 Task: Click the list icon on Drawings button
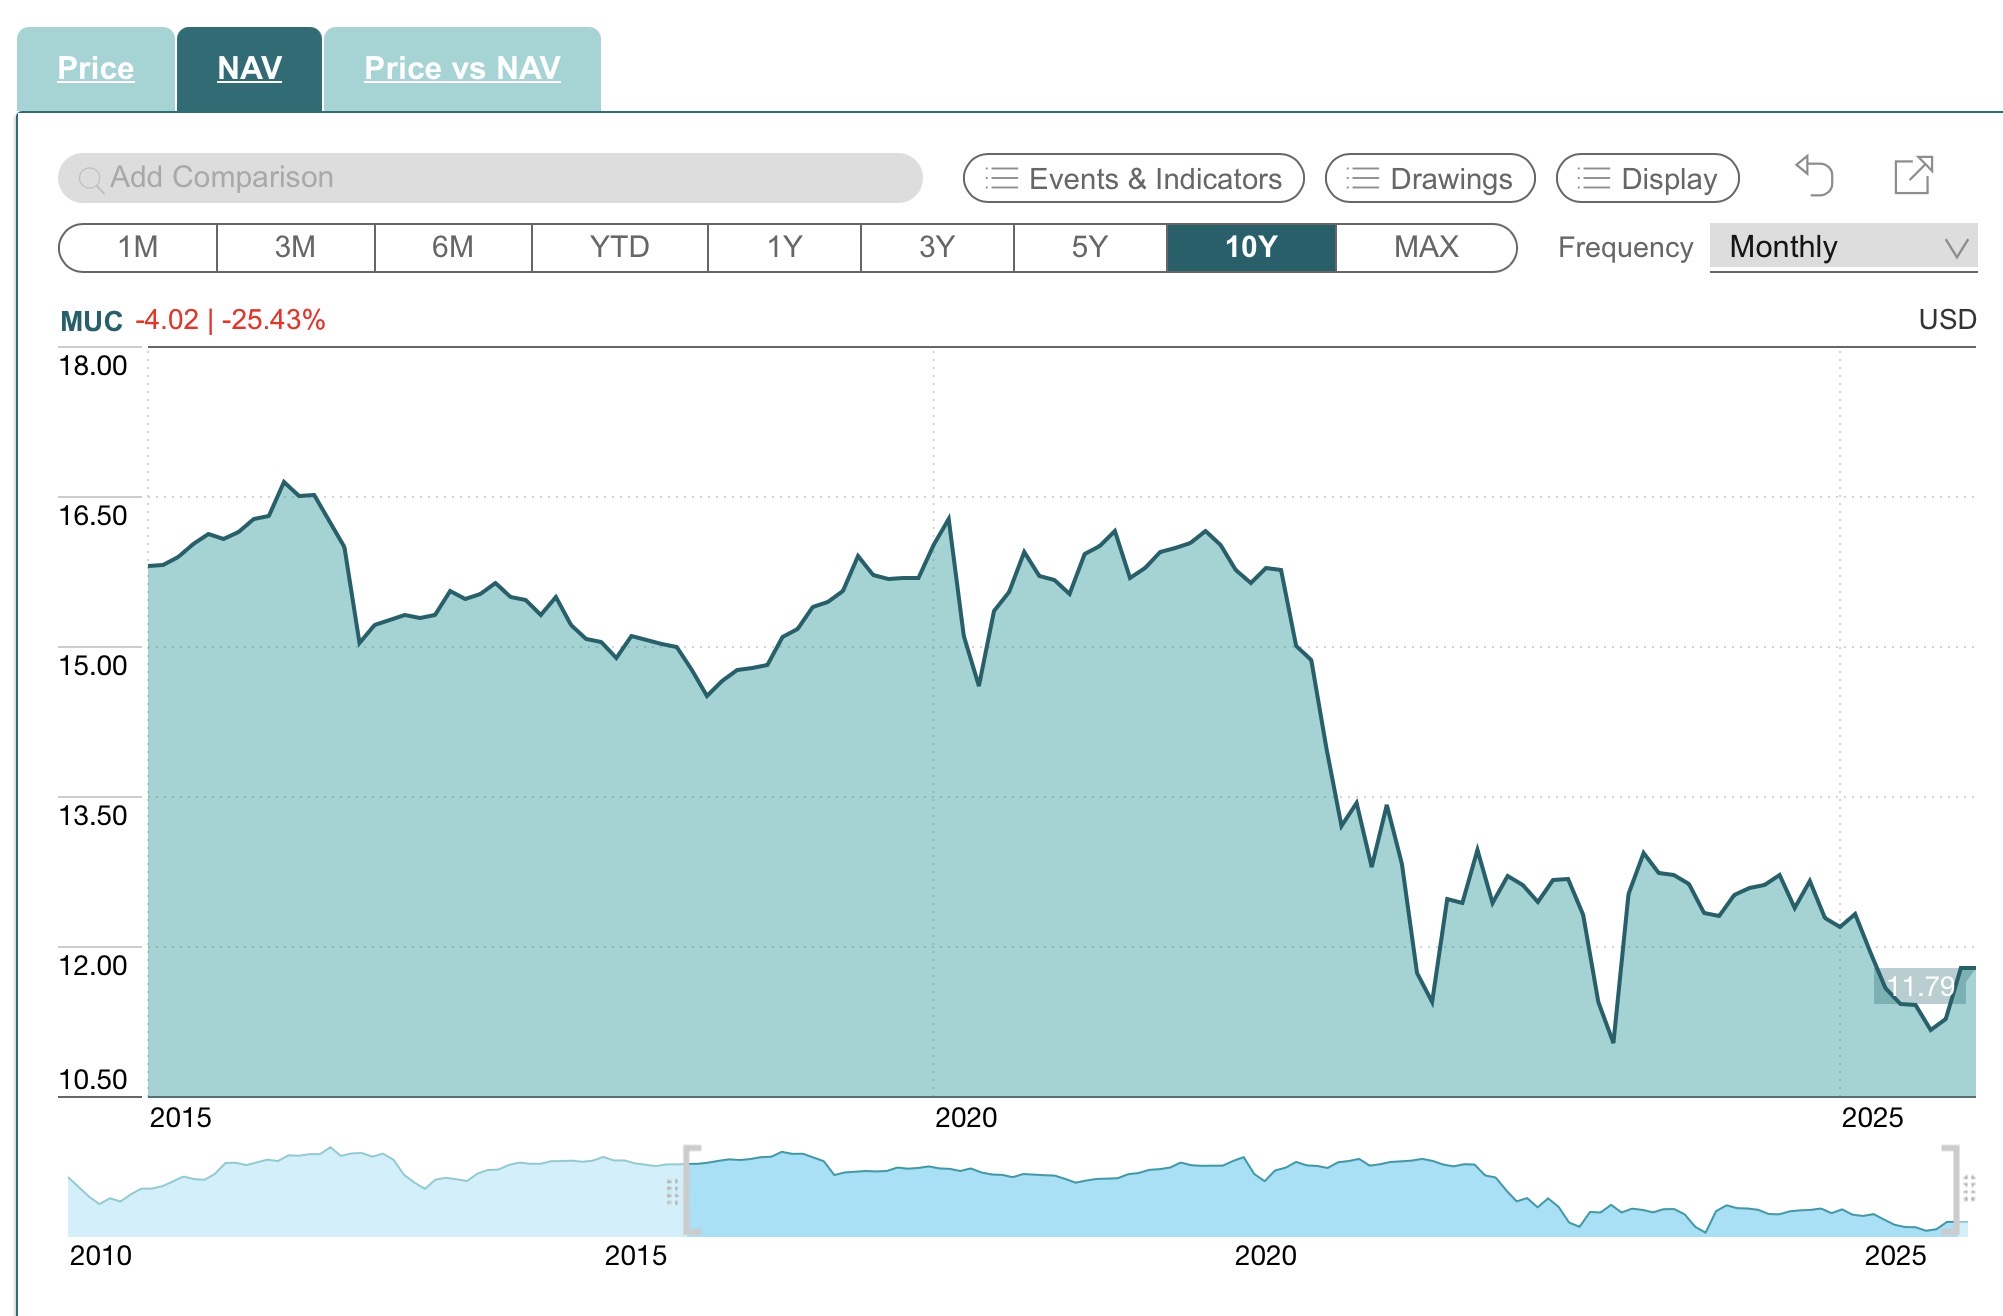(1362, 179)
